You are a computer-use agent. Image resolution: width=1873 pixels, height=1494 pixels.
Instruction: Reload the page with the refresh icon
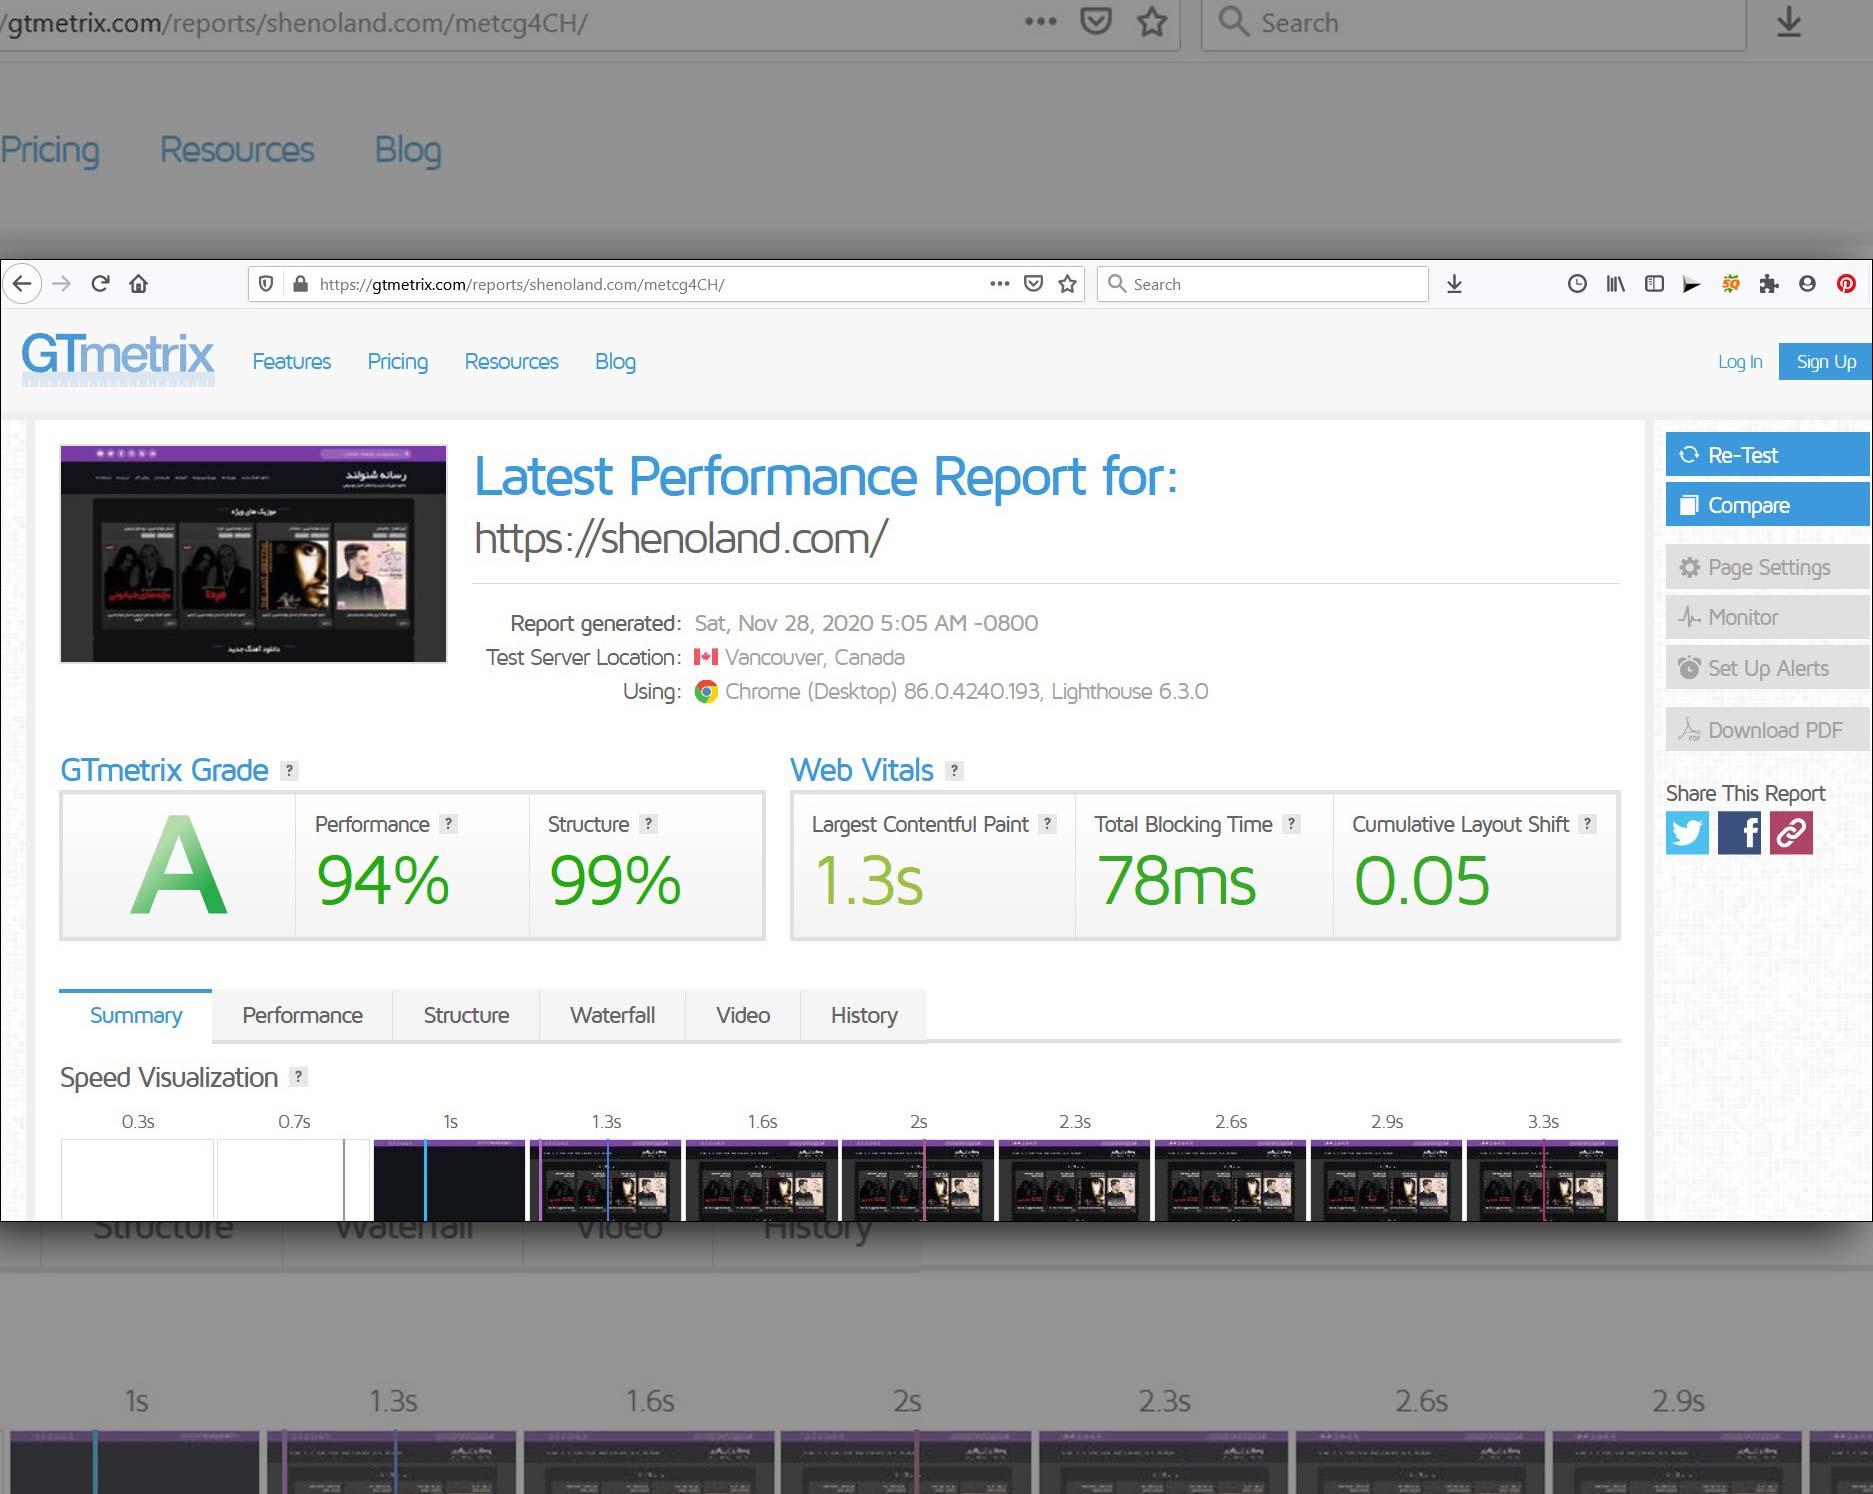tap(100, 284)
